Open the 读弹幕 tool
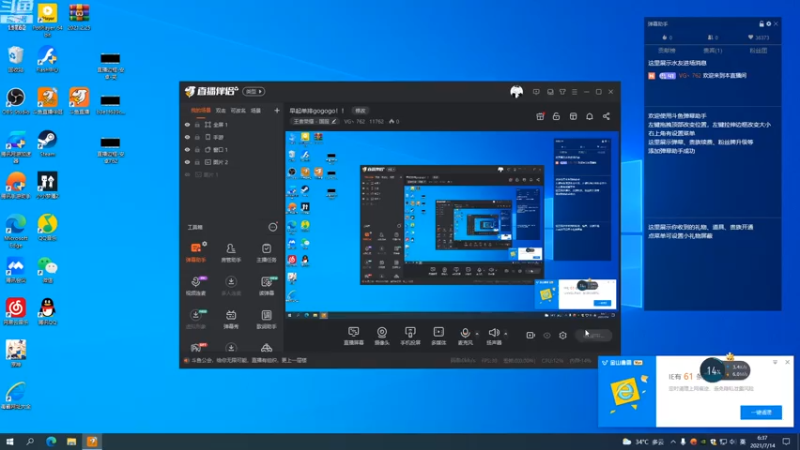 [x=266, y=286]
